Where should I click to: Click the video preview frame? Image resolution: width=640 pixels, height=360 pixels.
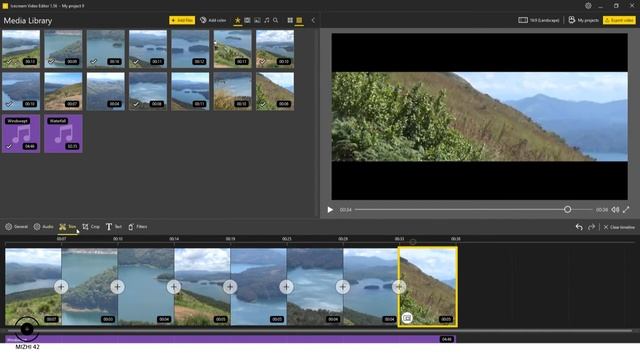[x=480, y=117]
